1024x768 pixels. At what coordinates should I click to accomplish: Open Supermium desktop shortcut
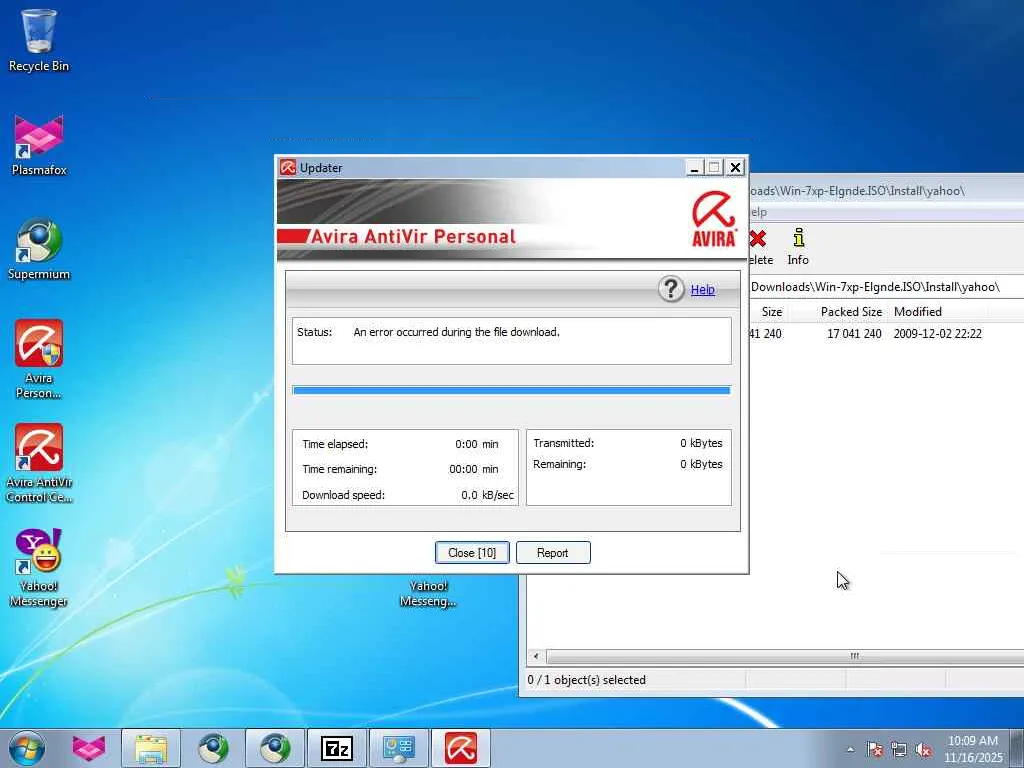(39, 249)
